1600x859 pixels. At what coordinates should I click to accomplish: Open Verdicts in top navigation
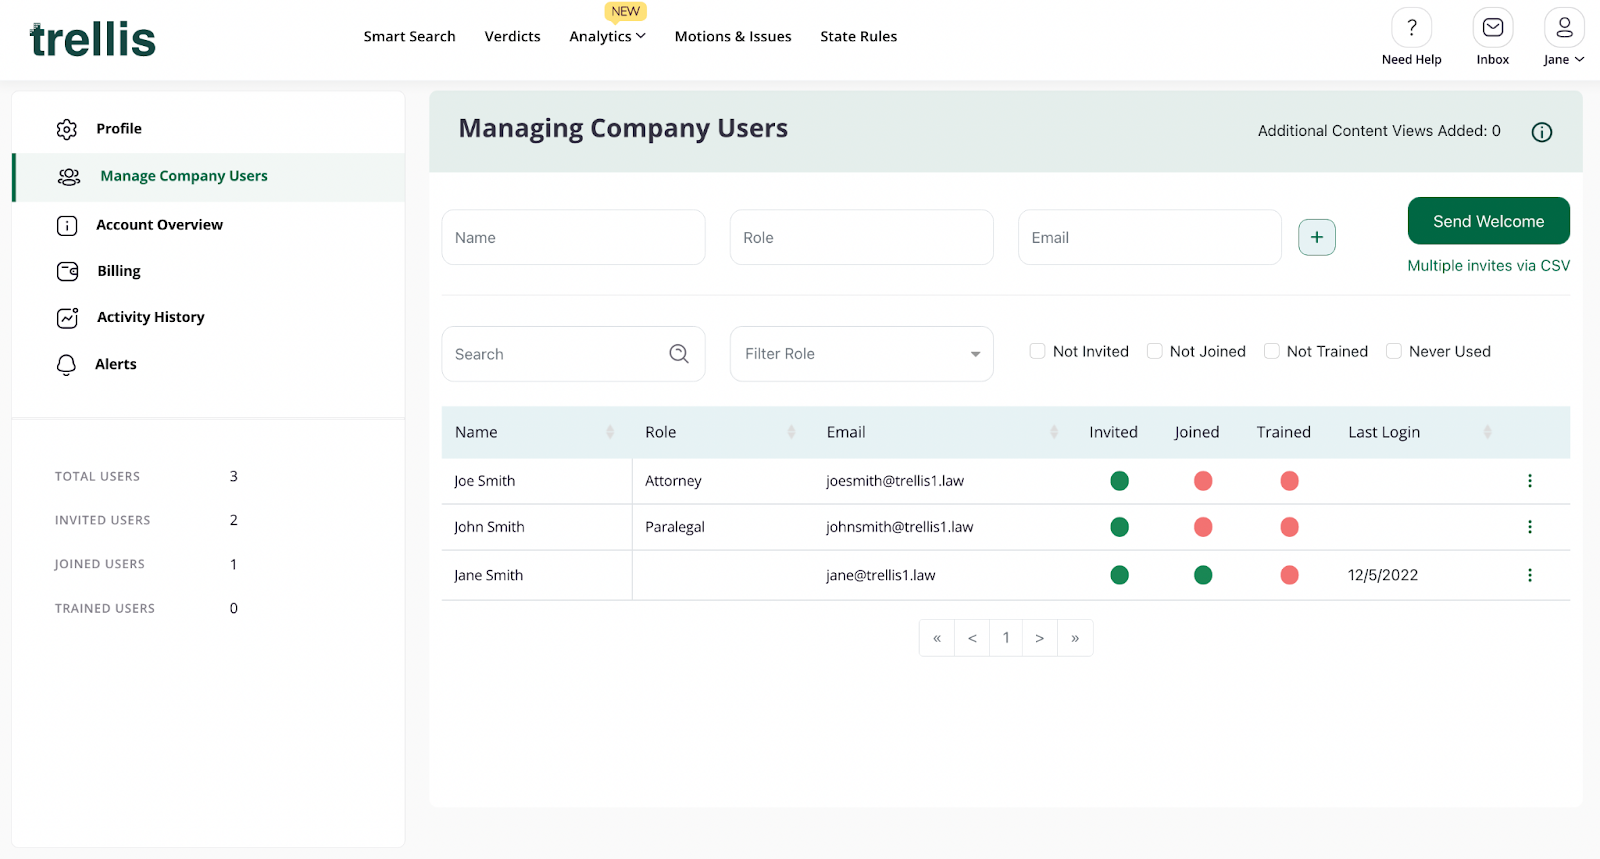click(x=512, y=36)
